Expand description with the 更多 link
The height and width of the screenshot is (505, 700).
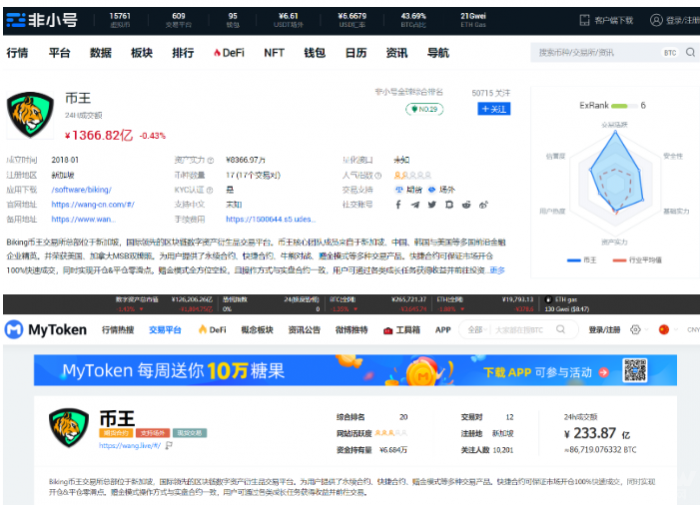[x=497, y=270]
